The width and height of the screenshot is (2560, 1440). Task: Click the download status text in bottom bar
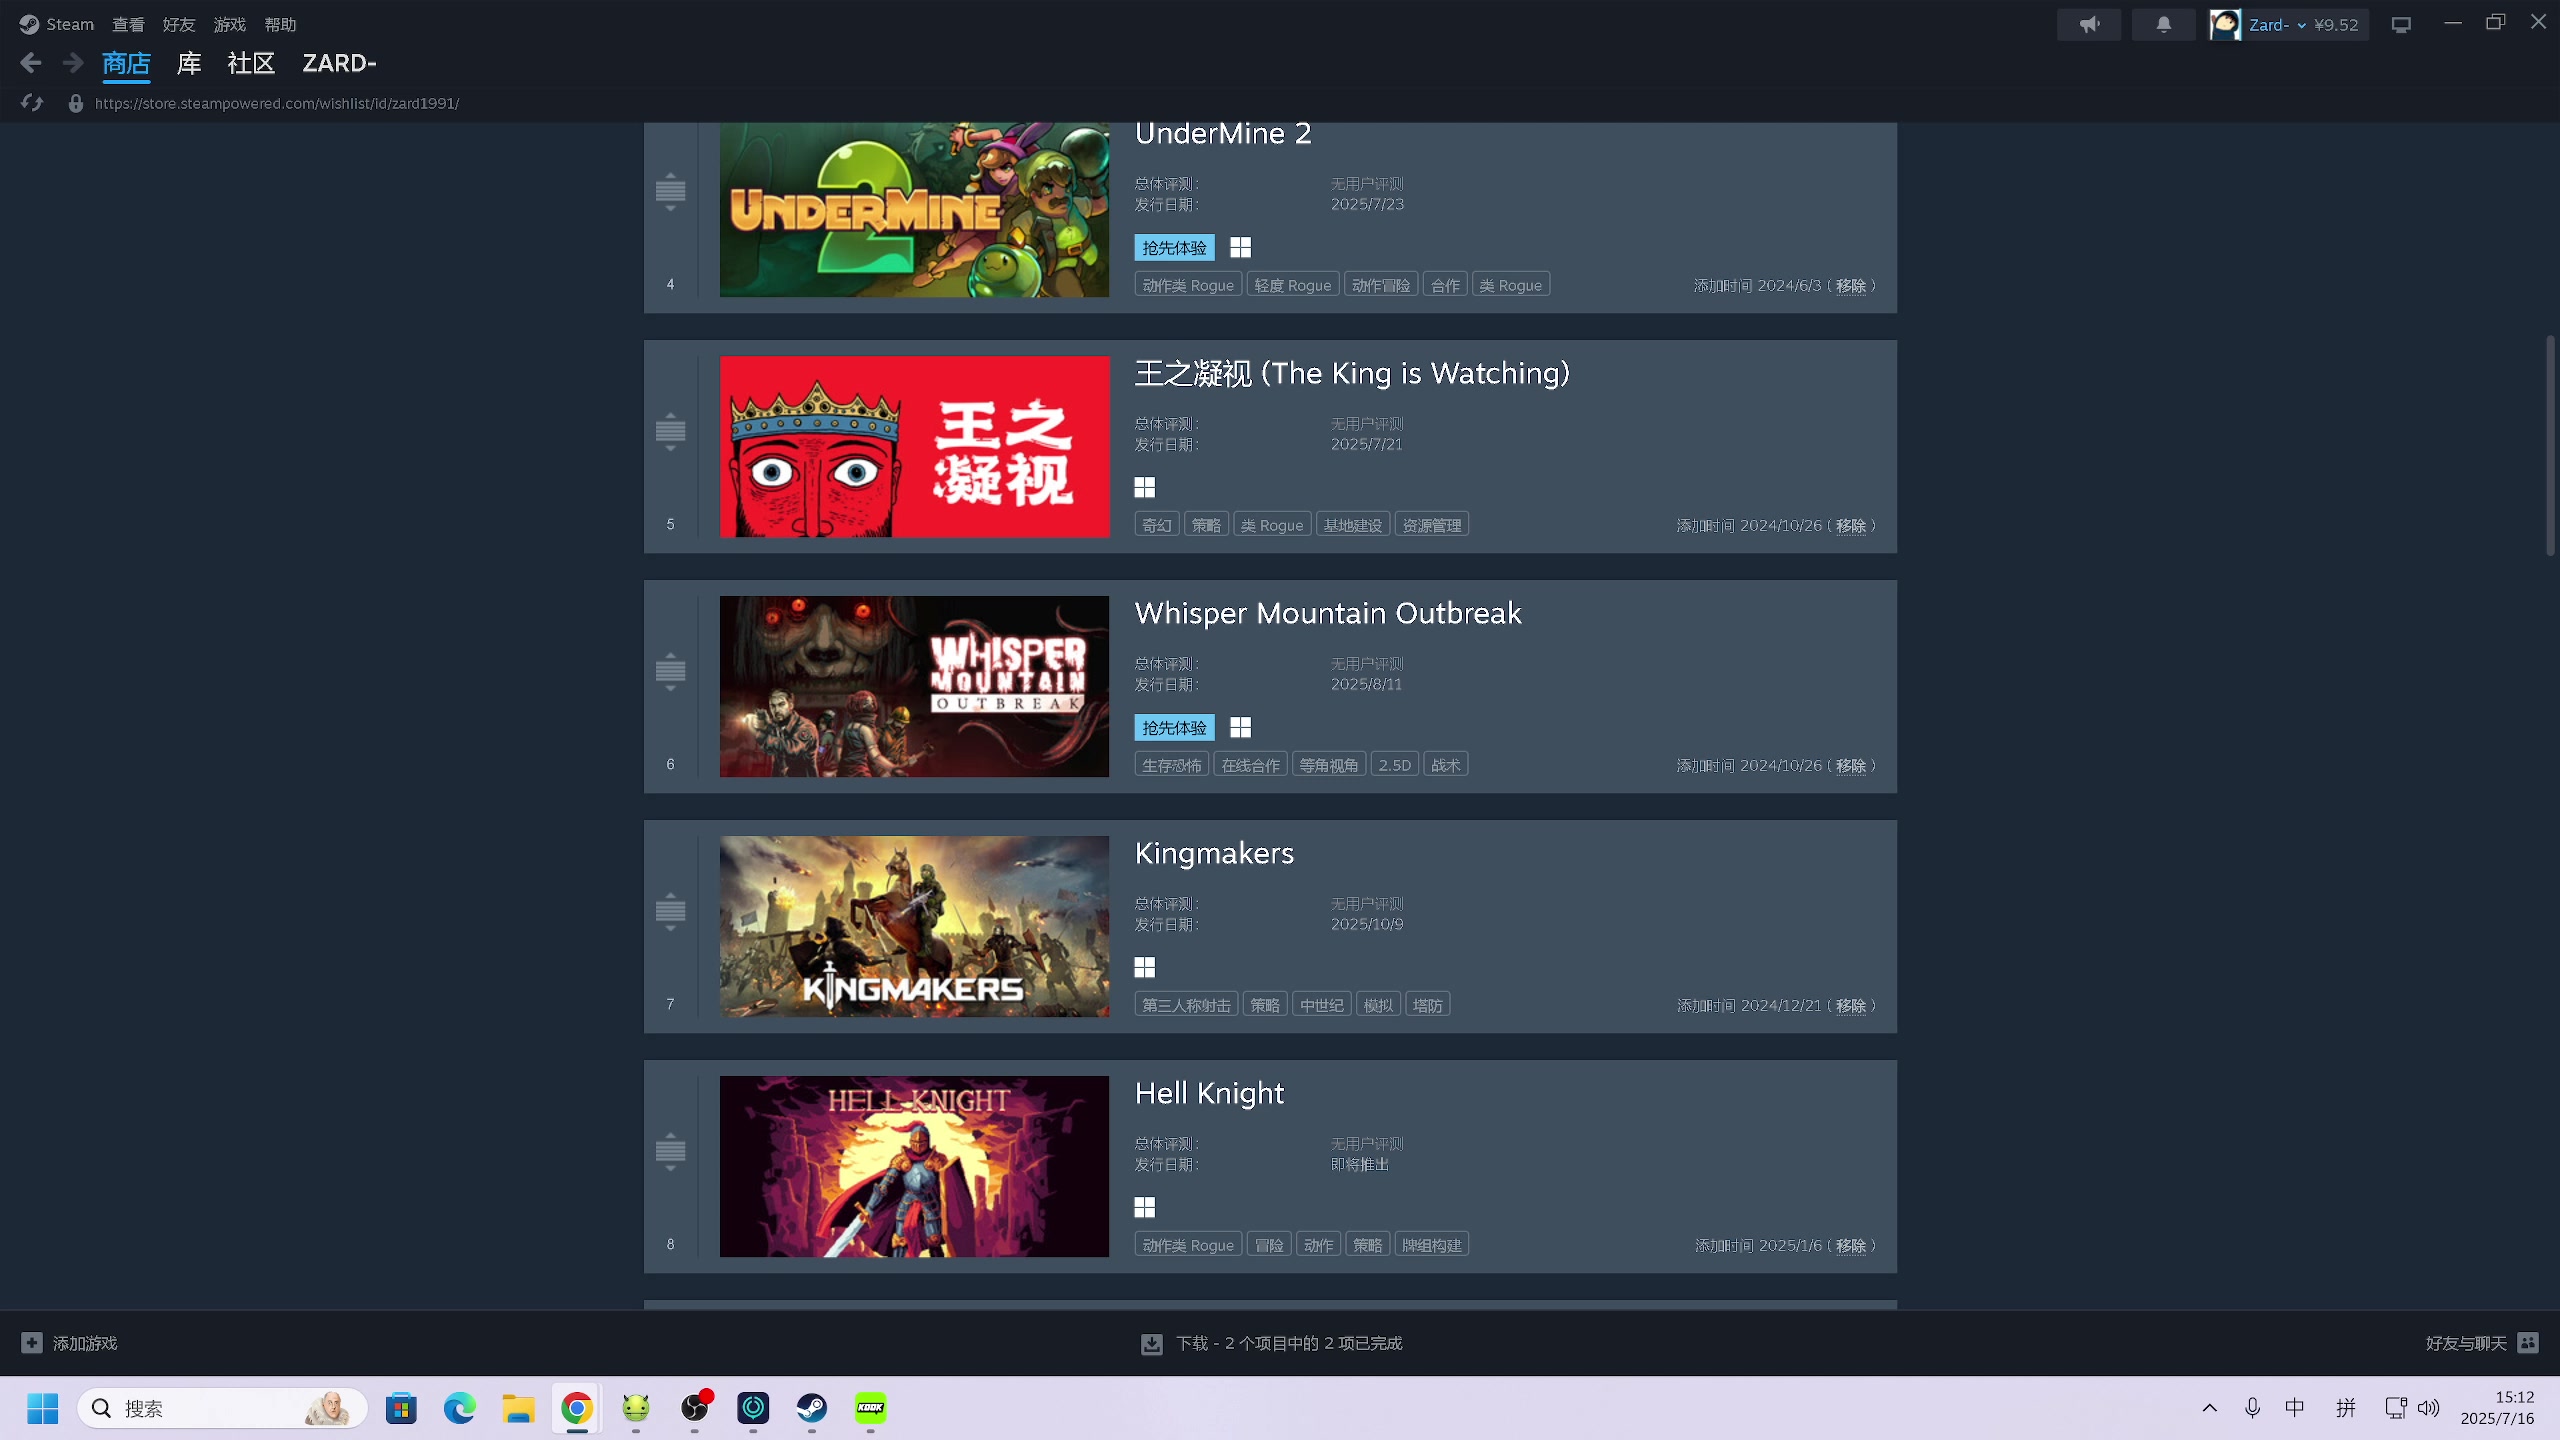pyautogui.click(x=1289, y=1343)
